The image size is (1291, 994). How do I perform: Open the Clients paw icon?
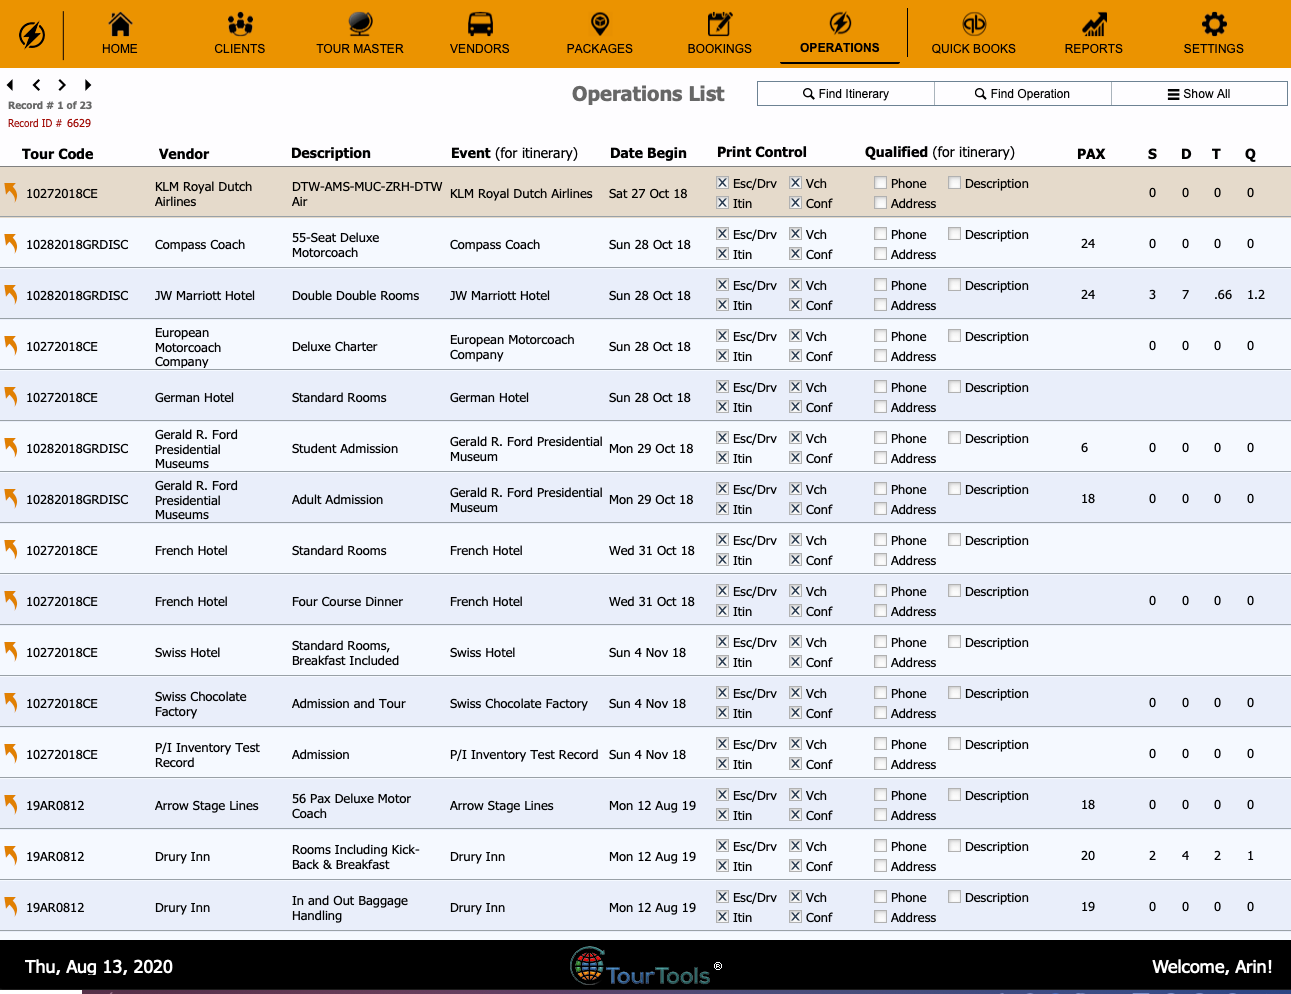pos(240,24)
